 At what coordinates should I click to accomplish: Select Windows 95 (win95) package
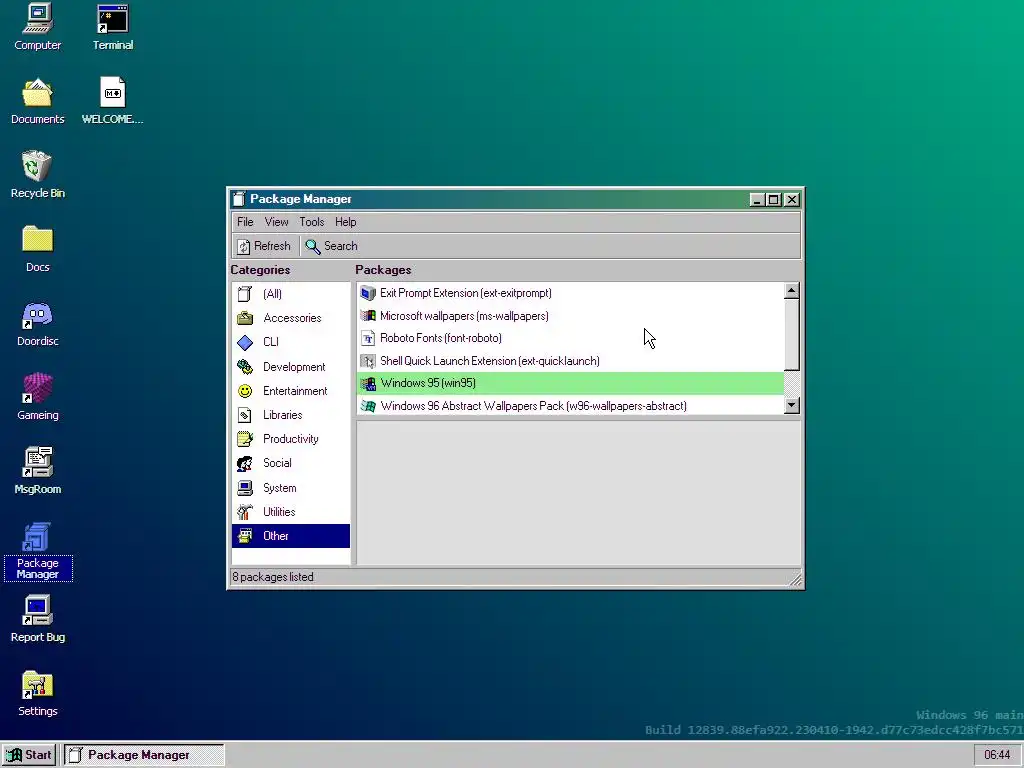pos(570,383)
